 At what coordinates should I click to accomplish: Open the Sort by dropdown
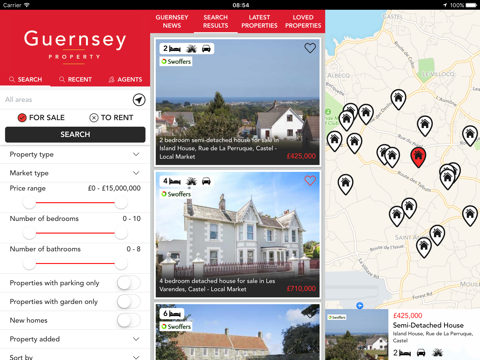click(75, 356)
